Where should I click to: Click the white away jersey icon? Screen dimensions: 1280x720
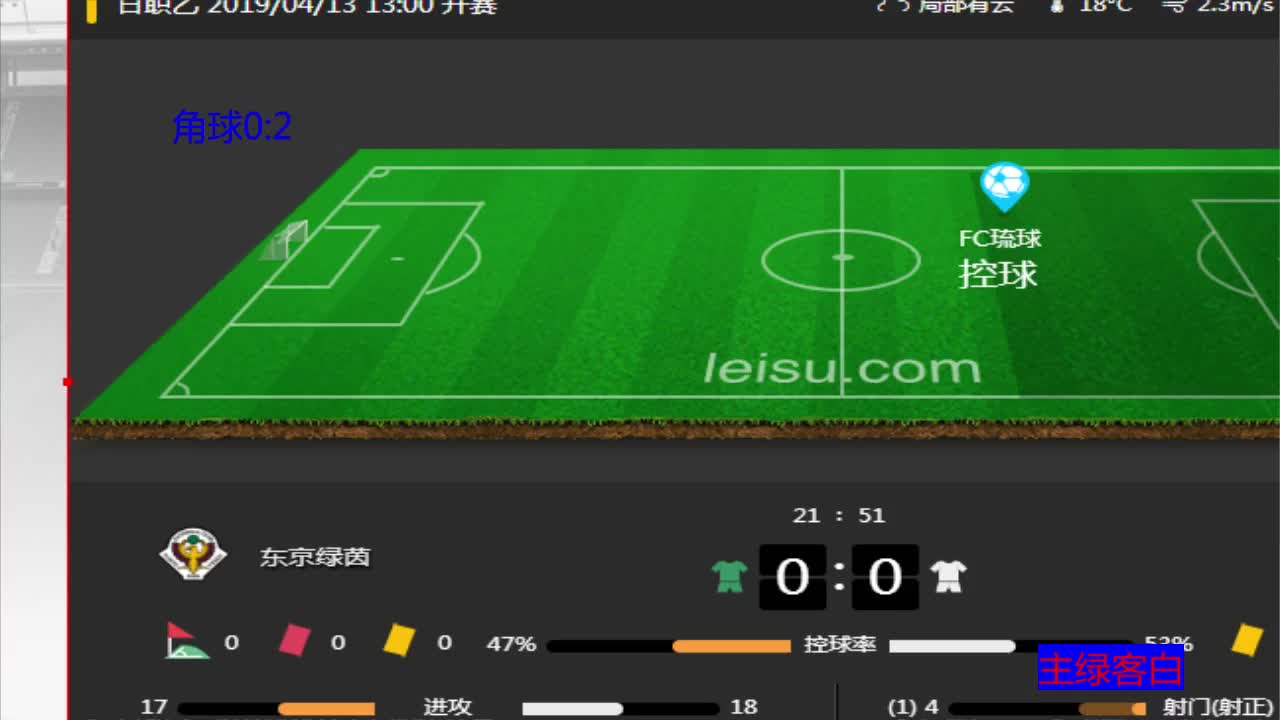pyautogui.click(x=948, y=576)
